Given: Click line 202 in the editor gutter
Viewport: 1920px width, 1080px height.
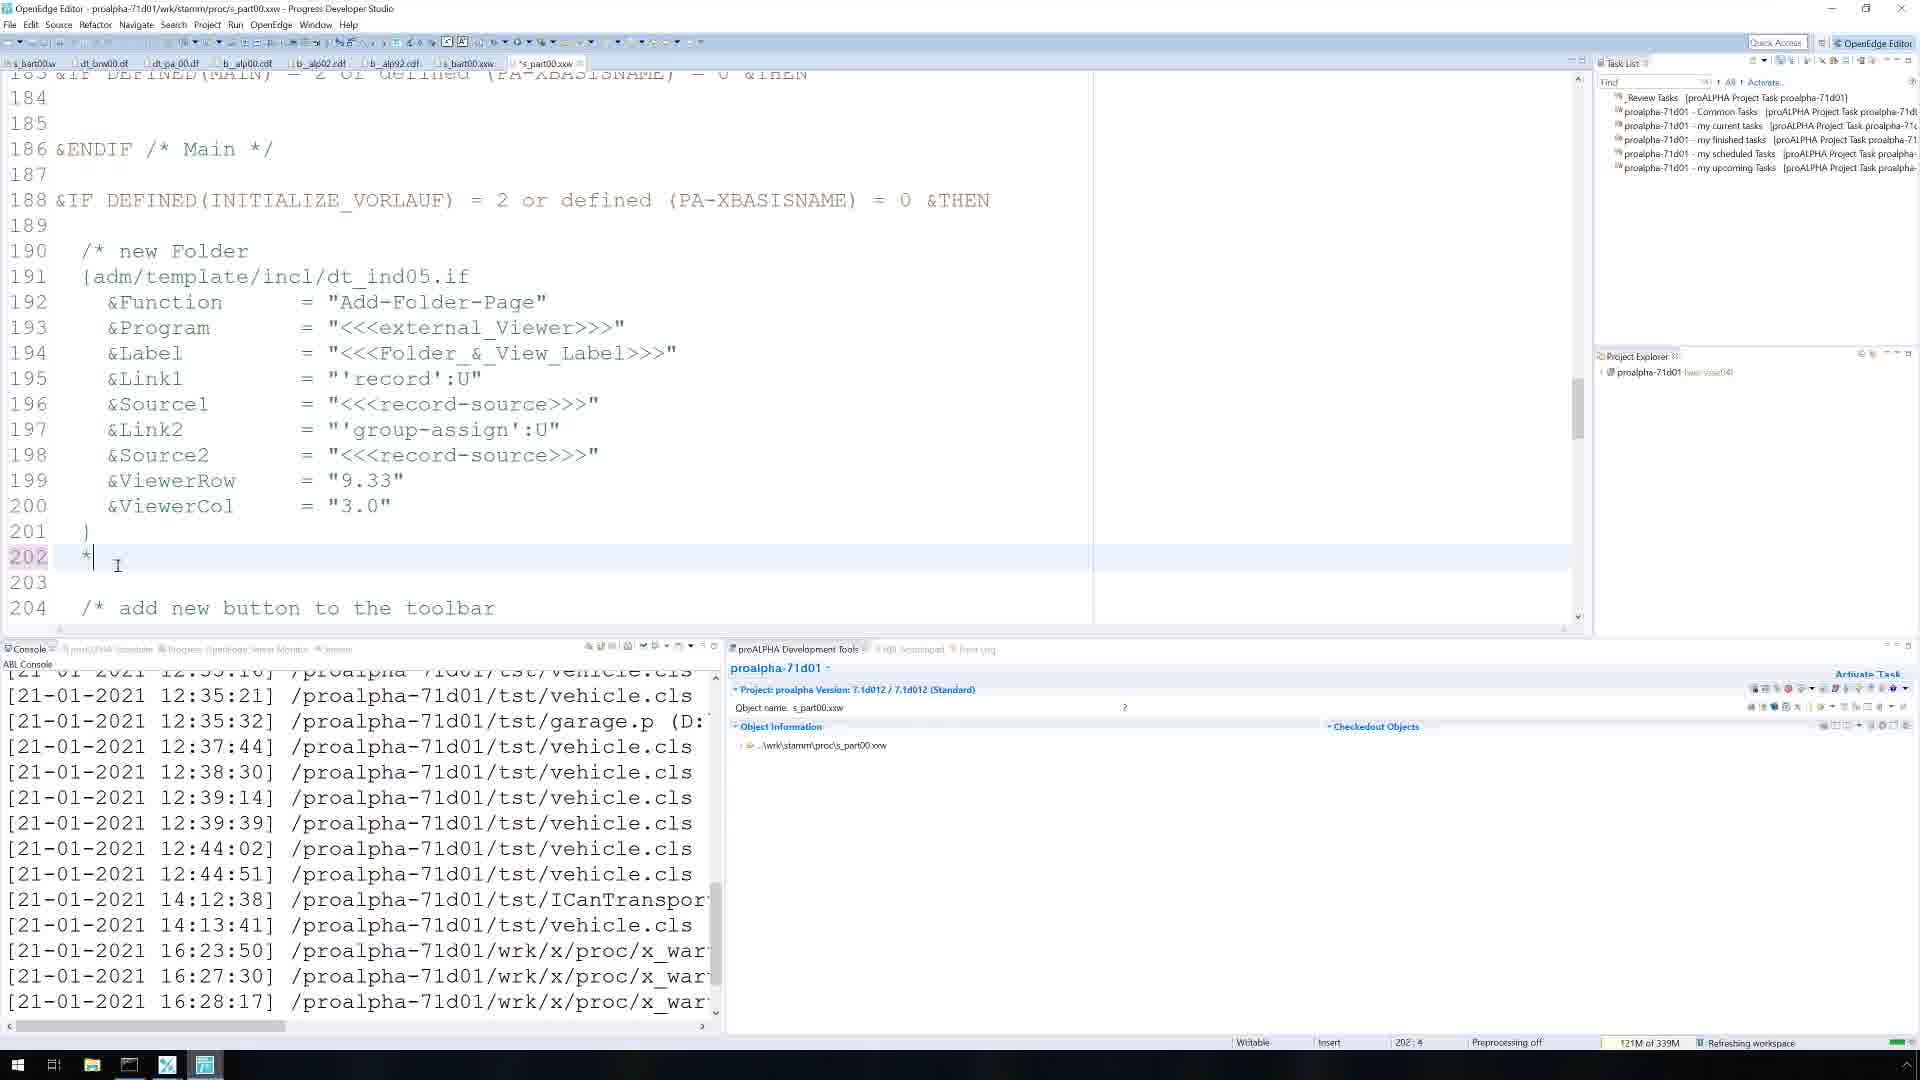Looking at the screenshot, I should point(28,557).
